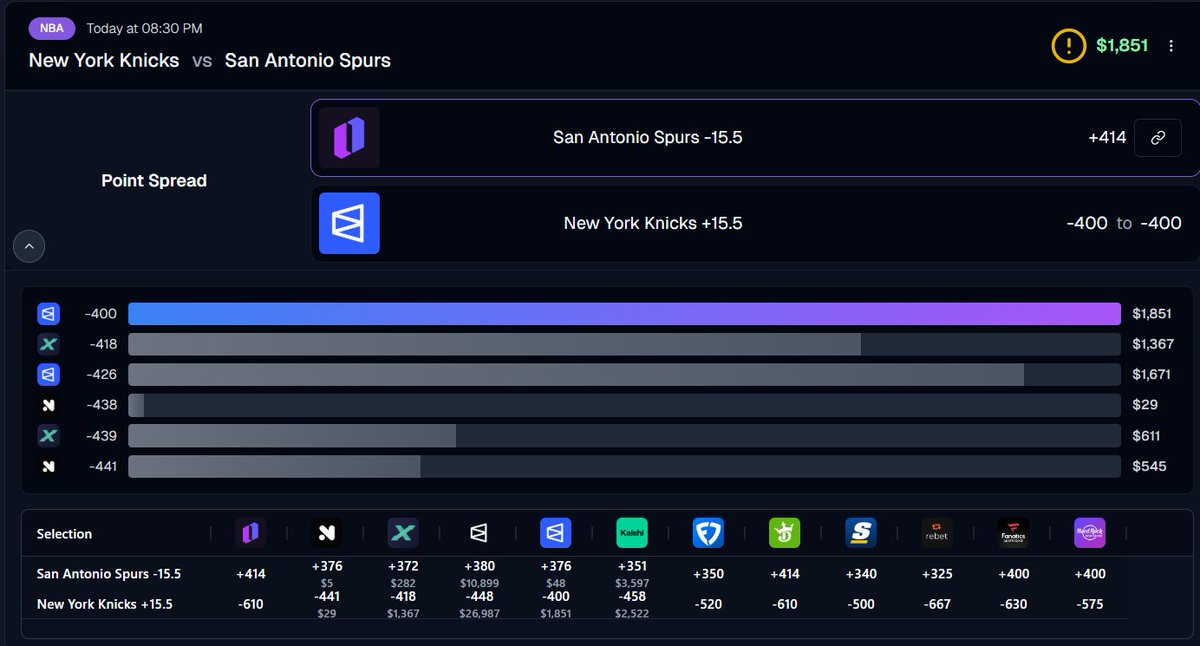Viewport: 1200px width, 646px height.
Task: Click the -458 Kalshi odds cell
Action: 632,604
